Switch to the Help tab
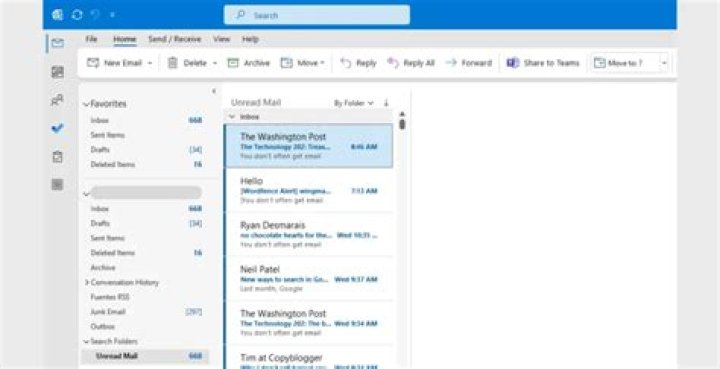 [250, 39]
